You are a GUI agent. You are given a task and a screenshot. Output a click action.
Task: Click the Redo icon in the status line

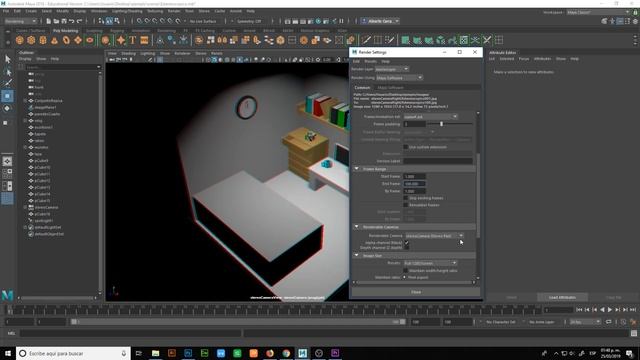(x=80, y=21)
